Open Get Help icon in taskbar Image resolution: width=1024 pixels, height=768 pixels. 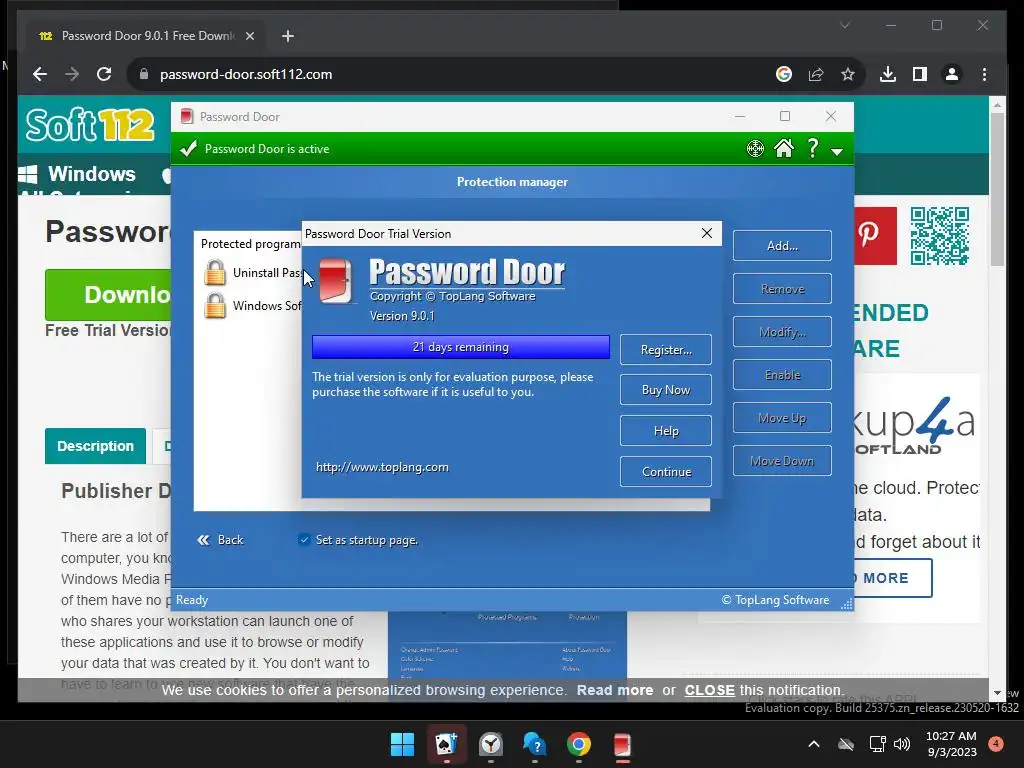pyautogui.click(x=534, y=744)
